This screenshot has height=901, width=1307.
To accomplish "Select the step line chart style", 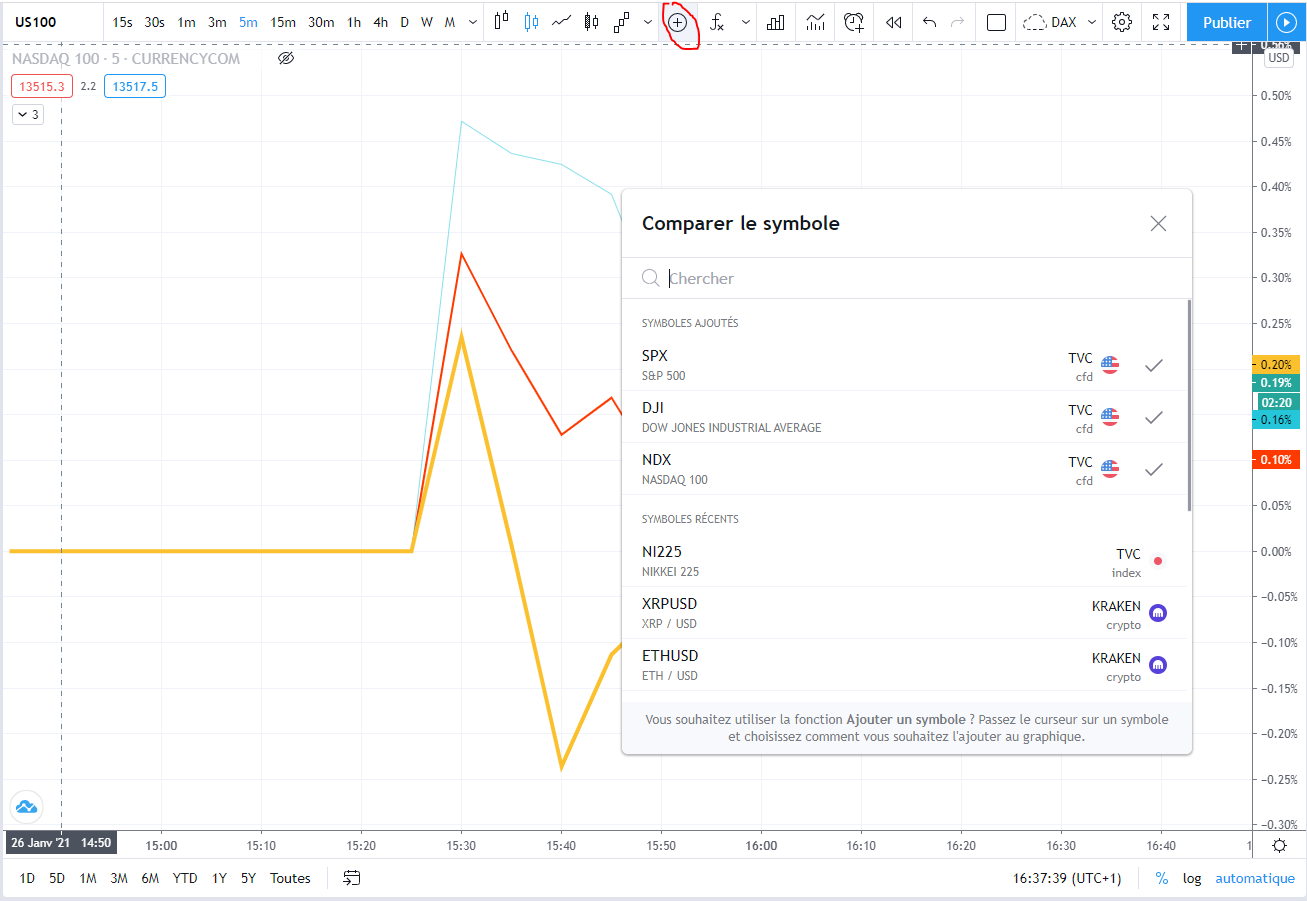I will [622, 22].
